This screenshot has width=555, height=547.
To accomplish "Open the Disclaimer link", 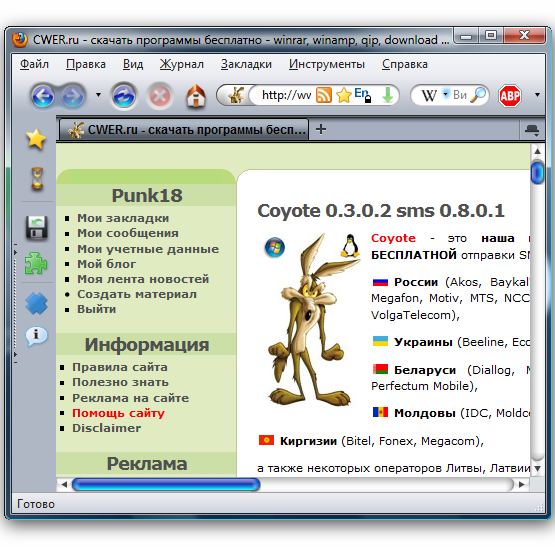I will click(x=107, y=428).
